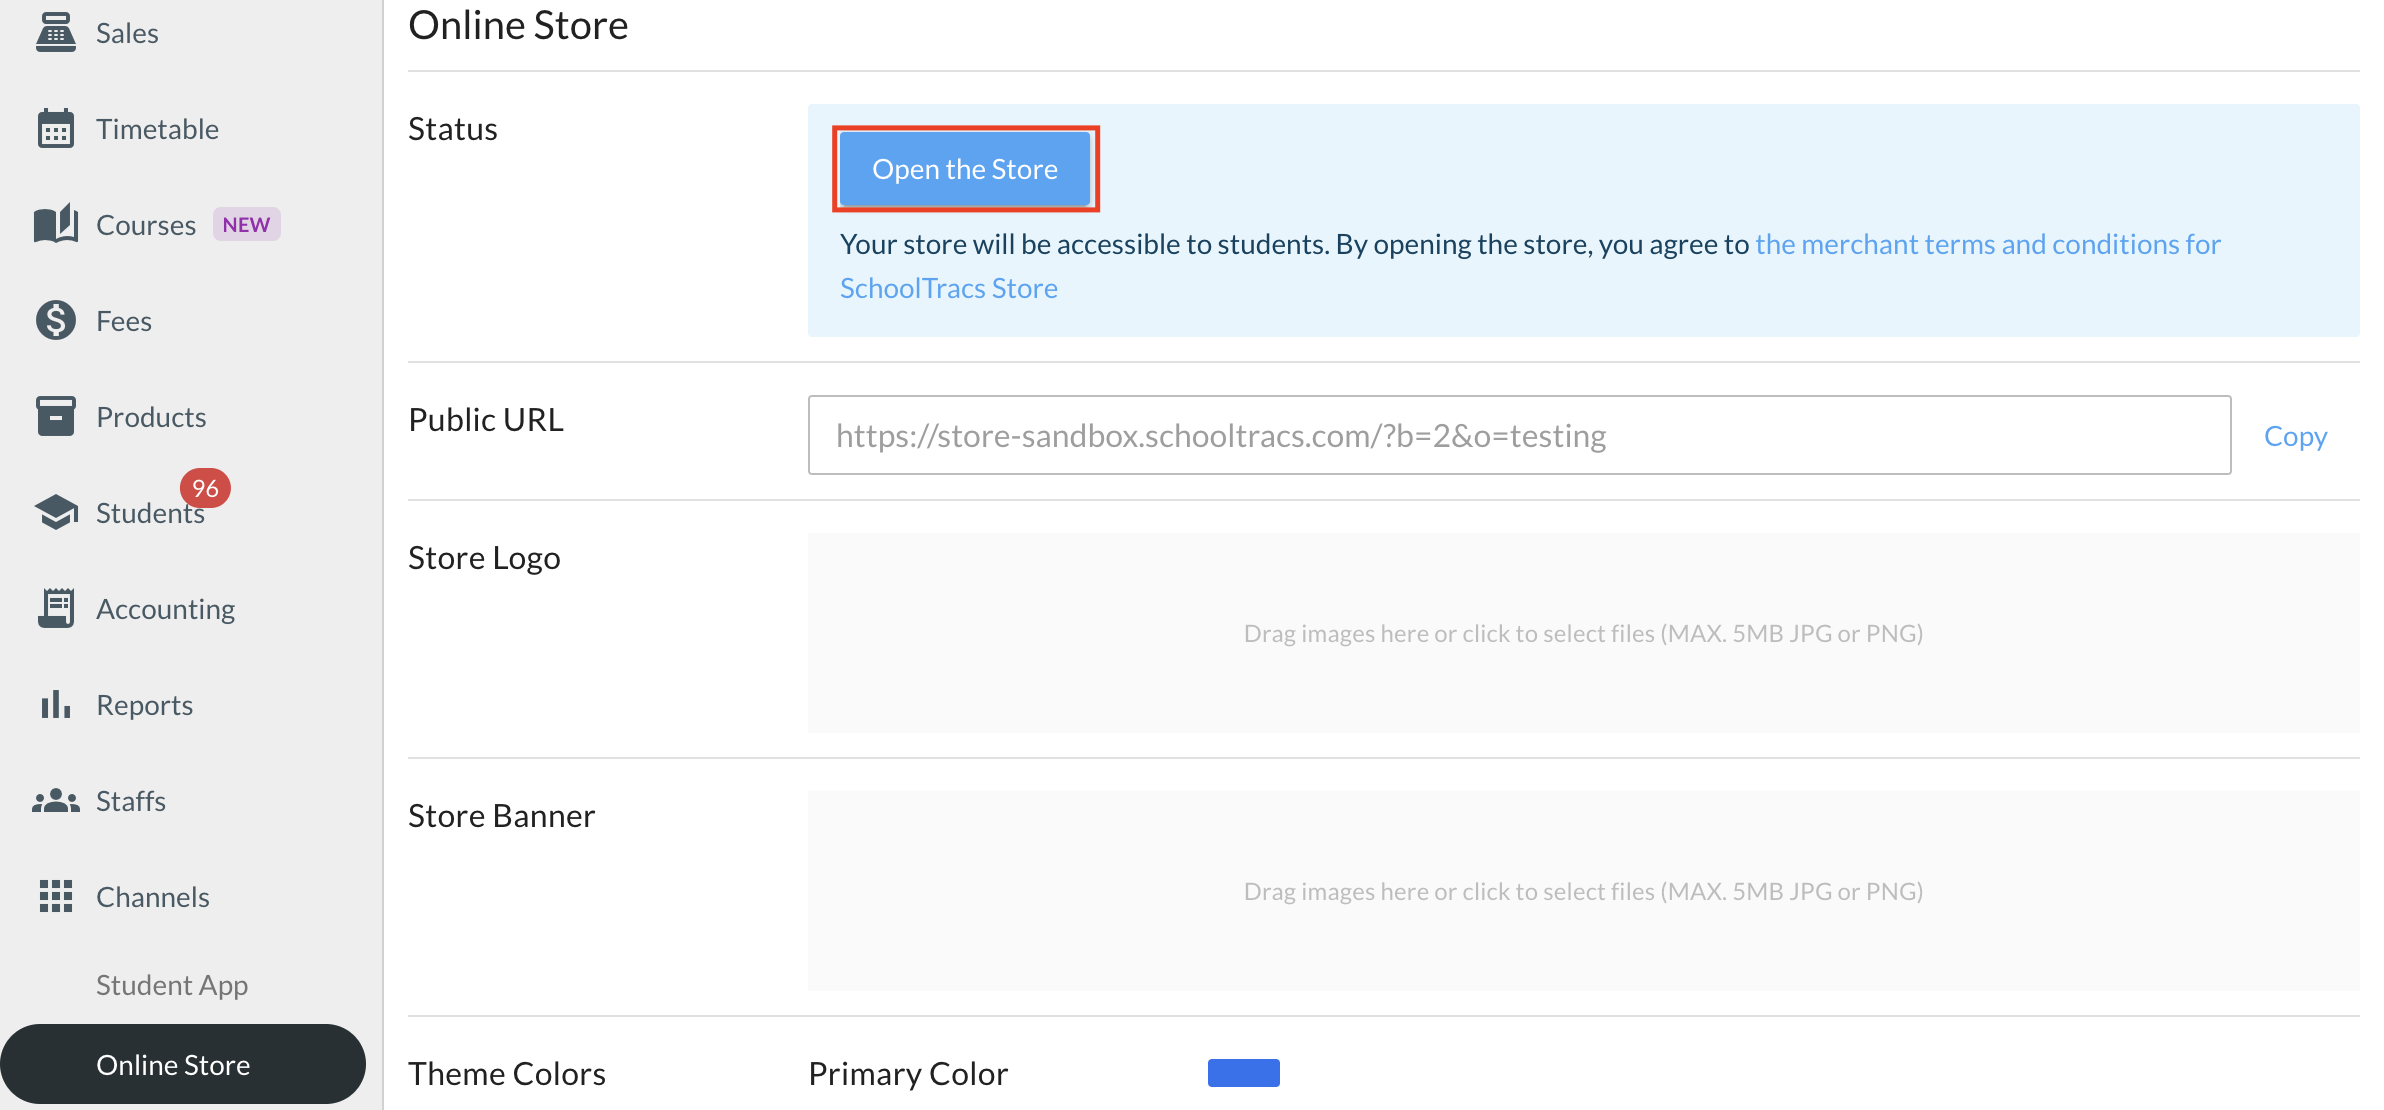Click the 96 badge on Students
The image size is (2384, 1110).
pos(205,488)
